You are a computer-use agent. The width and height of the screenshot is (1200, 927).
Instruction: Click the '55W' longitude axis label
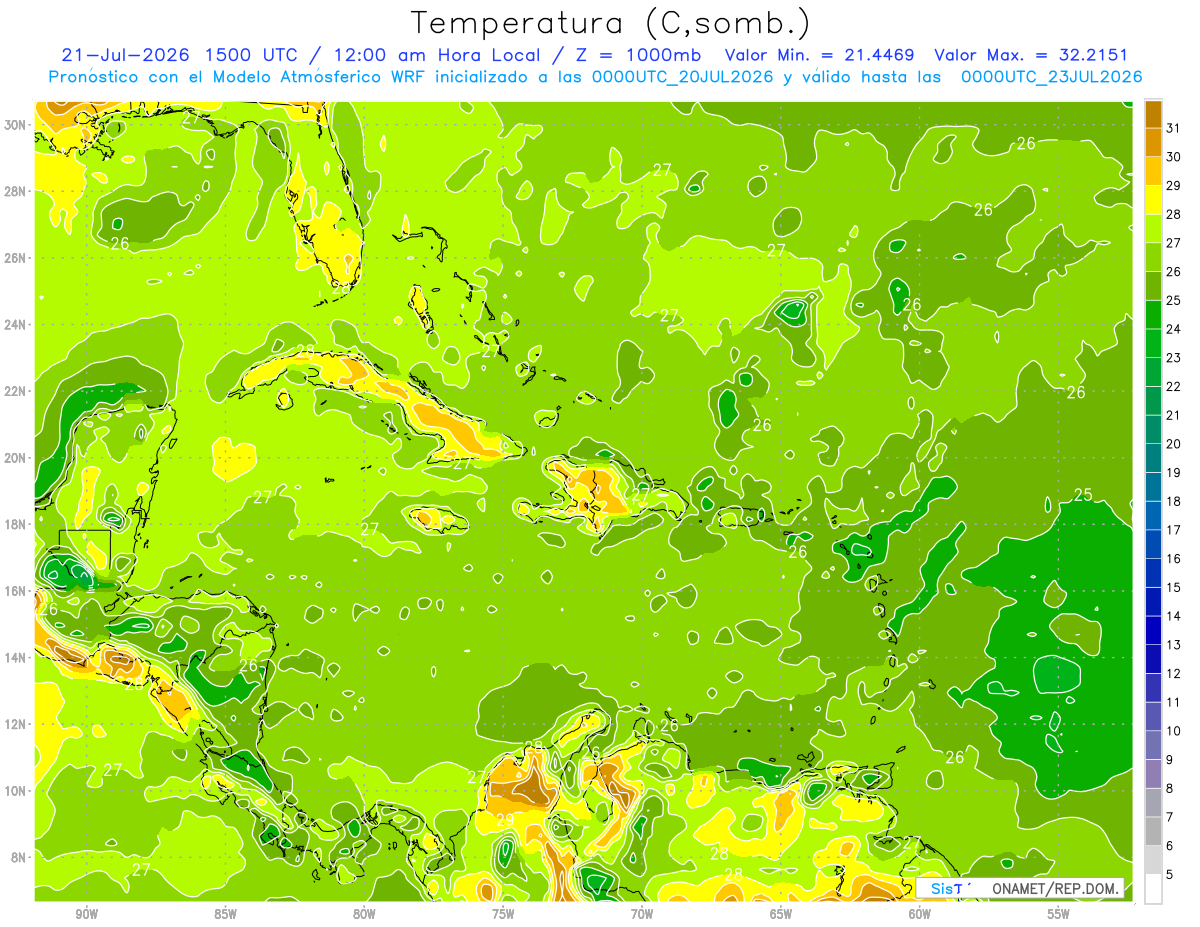(x=1059, y=914)
